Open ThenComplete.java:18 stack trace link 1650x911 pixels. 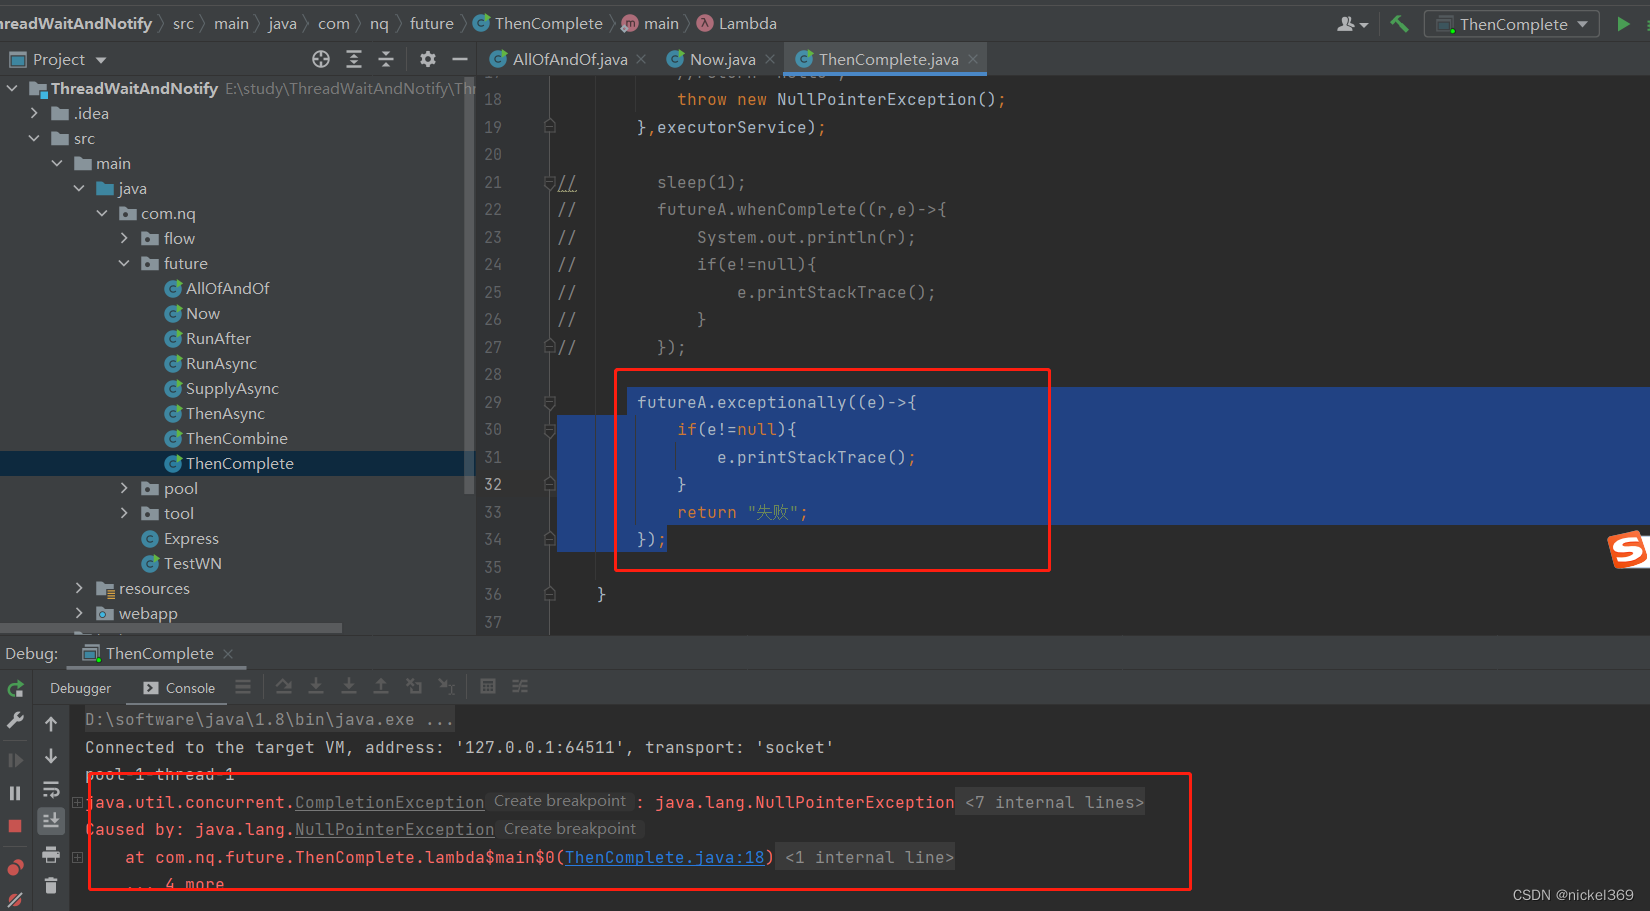tap(665, 858)
